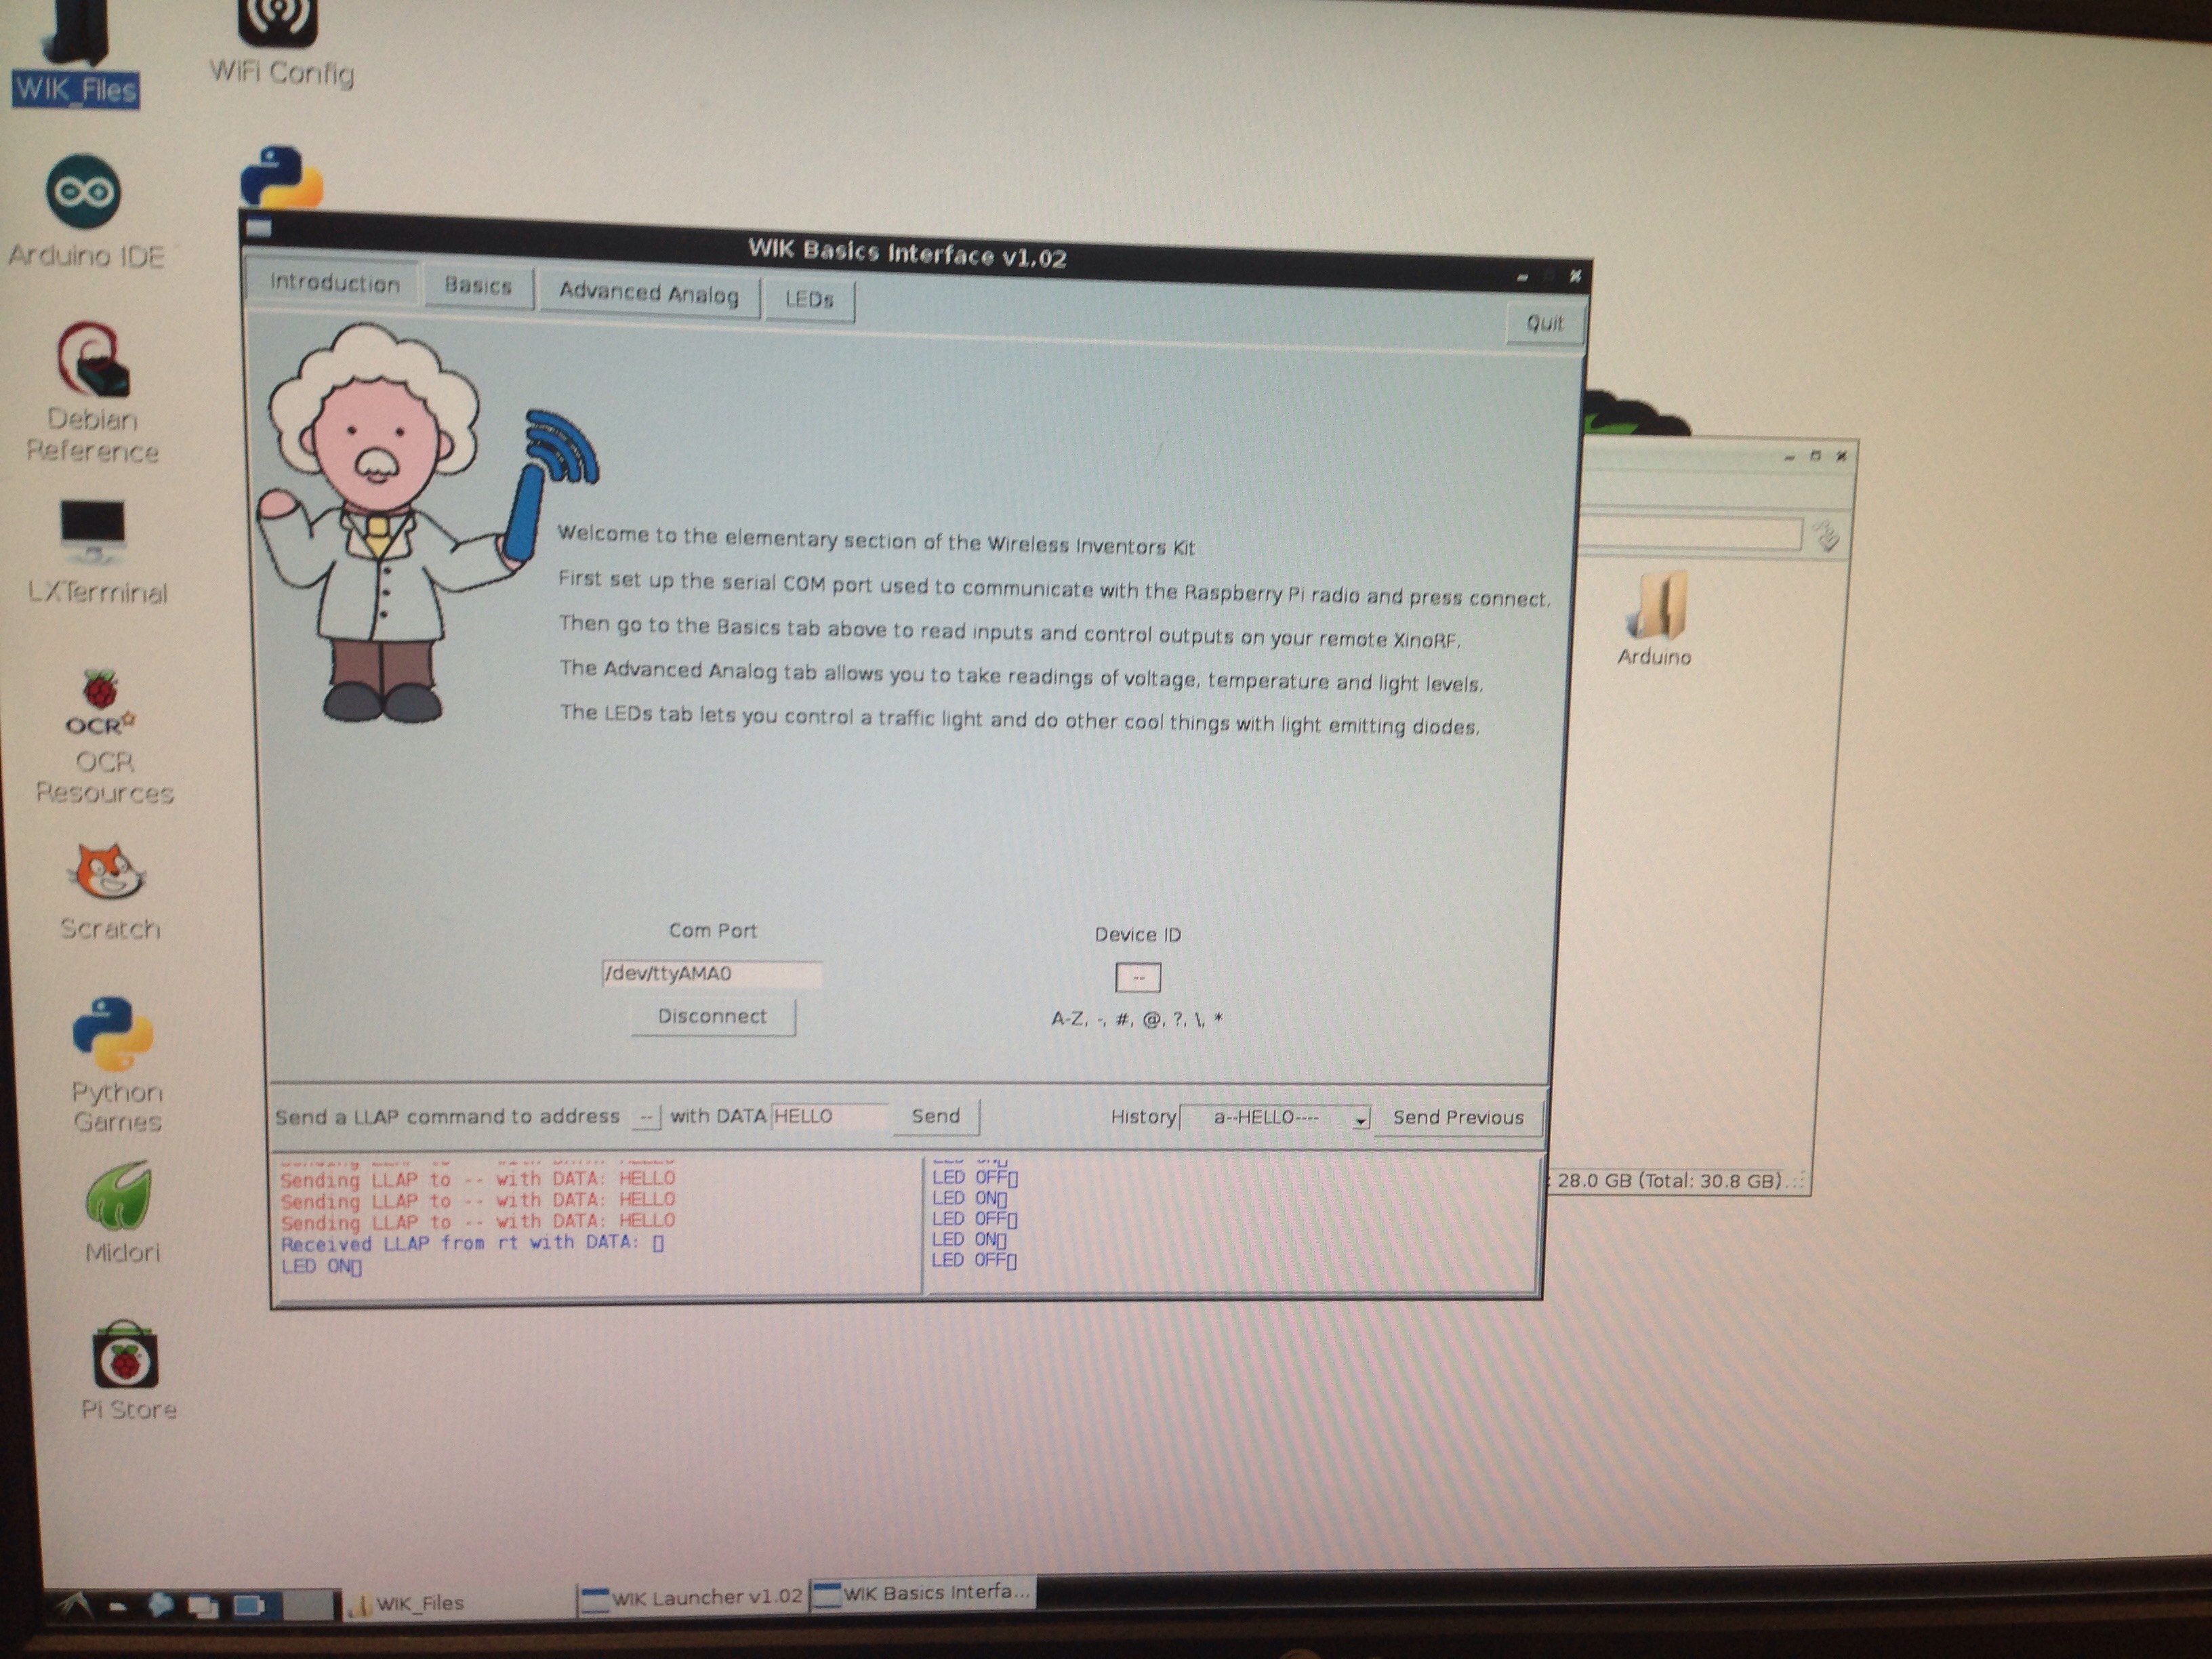Open the WiFi Config icon

[278, 25]
